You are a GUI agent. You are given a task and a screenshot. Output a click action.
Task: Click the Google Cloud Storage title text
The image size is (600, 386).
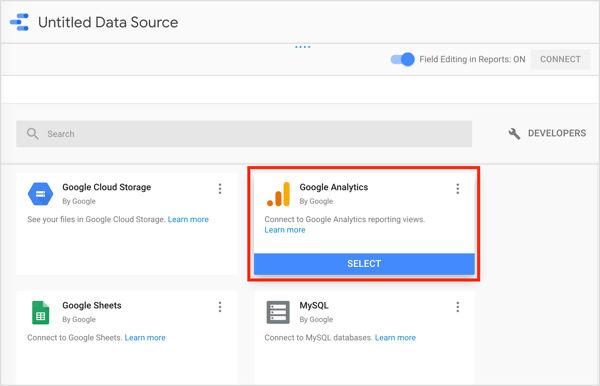(107, 187)
